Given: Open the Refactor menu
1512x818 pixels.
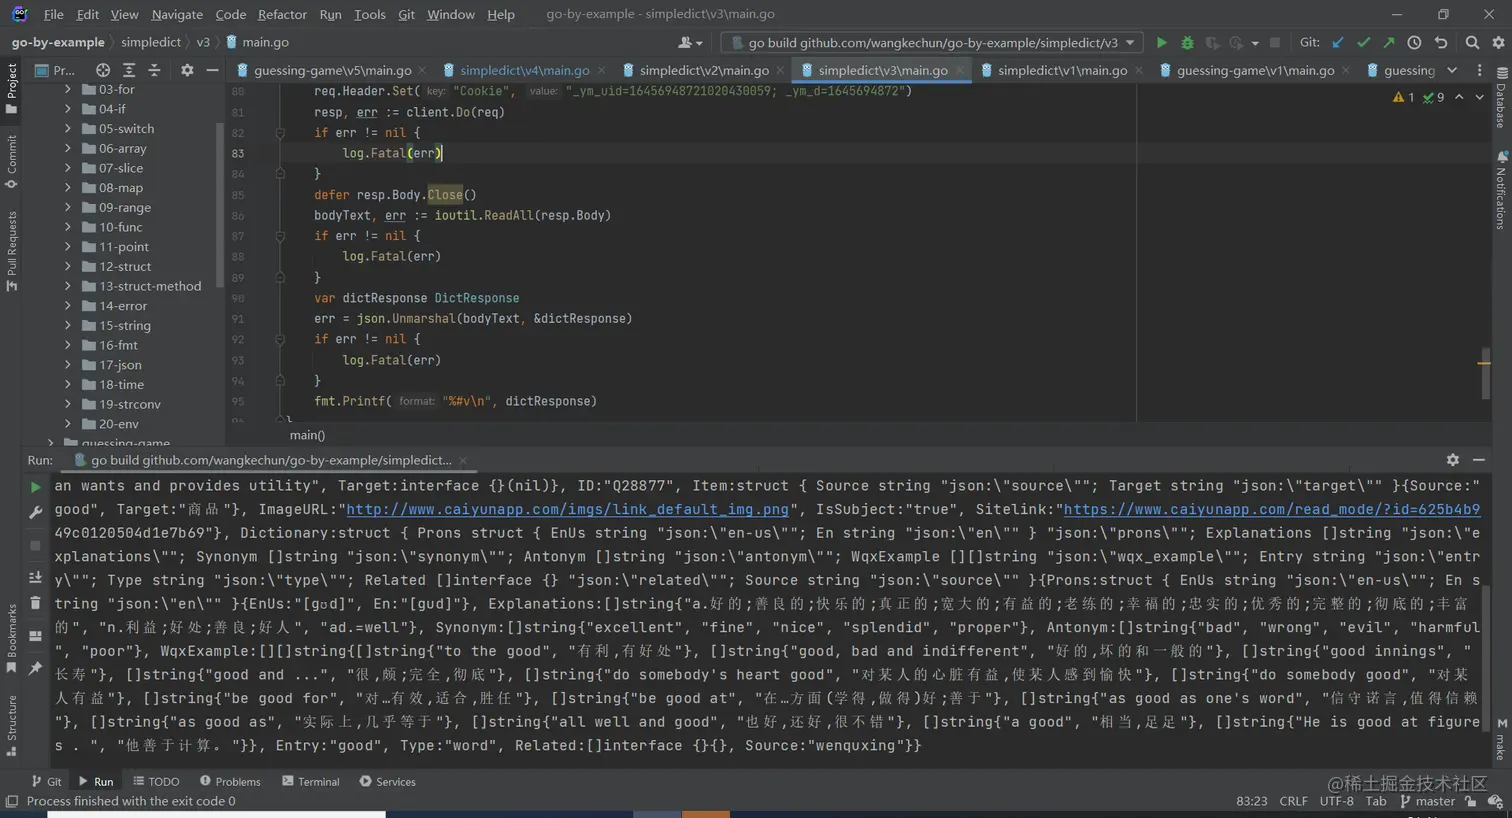Looking at the screenshot, I should (x=282, y=14).
